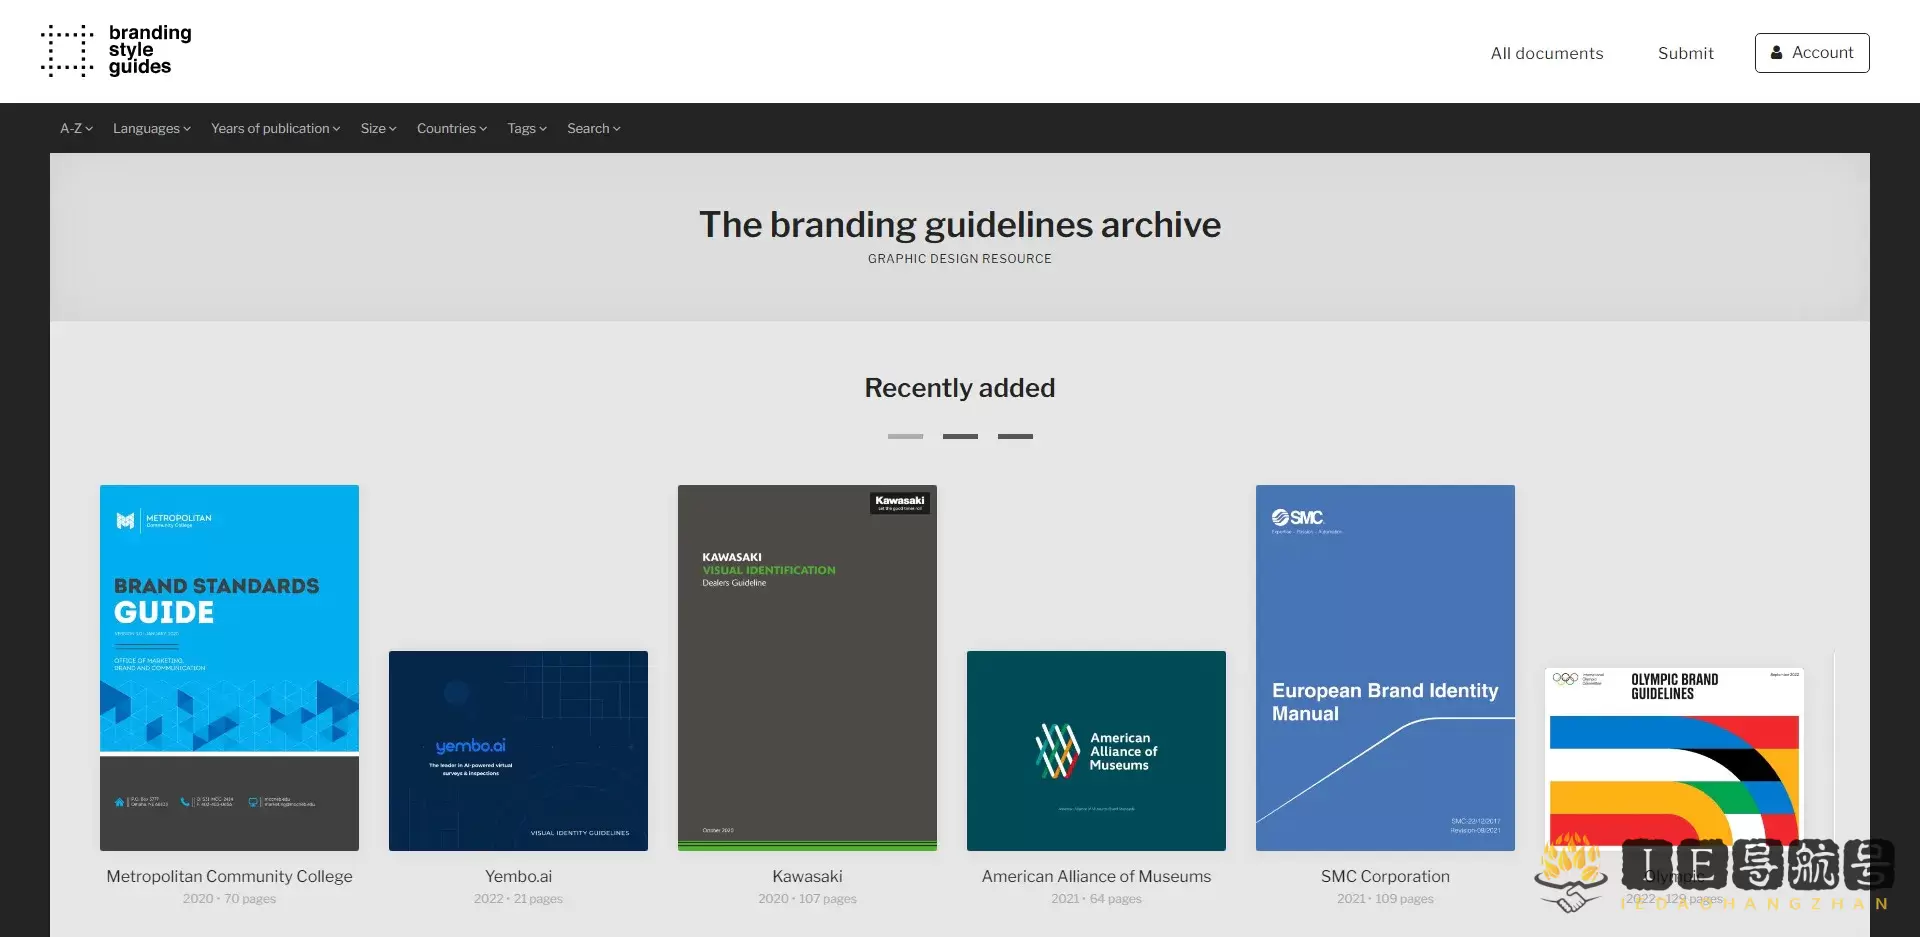Select the third carousel indicator bar
The image size is (1920, 937).
(x=1015, y=436)
